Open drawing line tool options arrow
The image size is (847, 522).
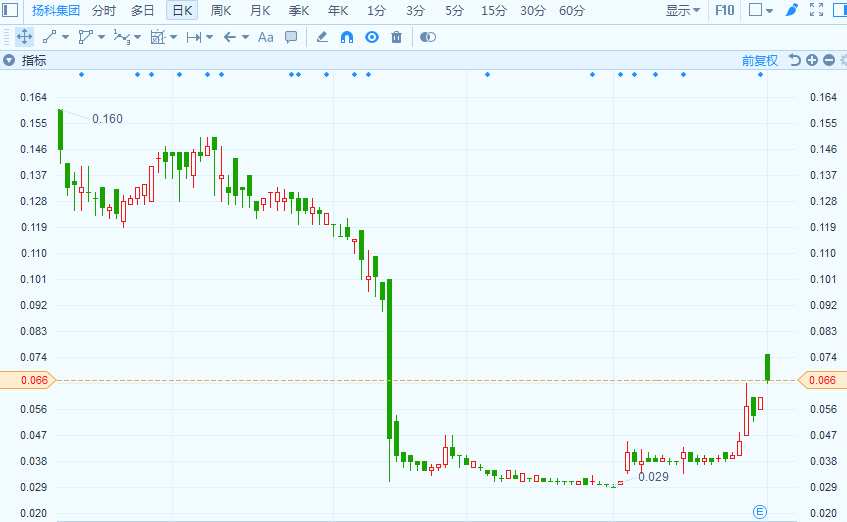coord(65,37)
